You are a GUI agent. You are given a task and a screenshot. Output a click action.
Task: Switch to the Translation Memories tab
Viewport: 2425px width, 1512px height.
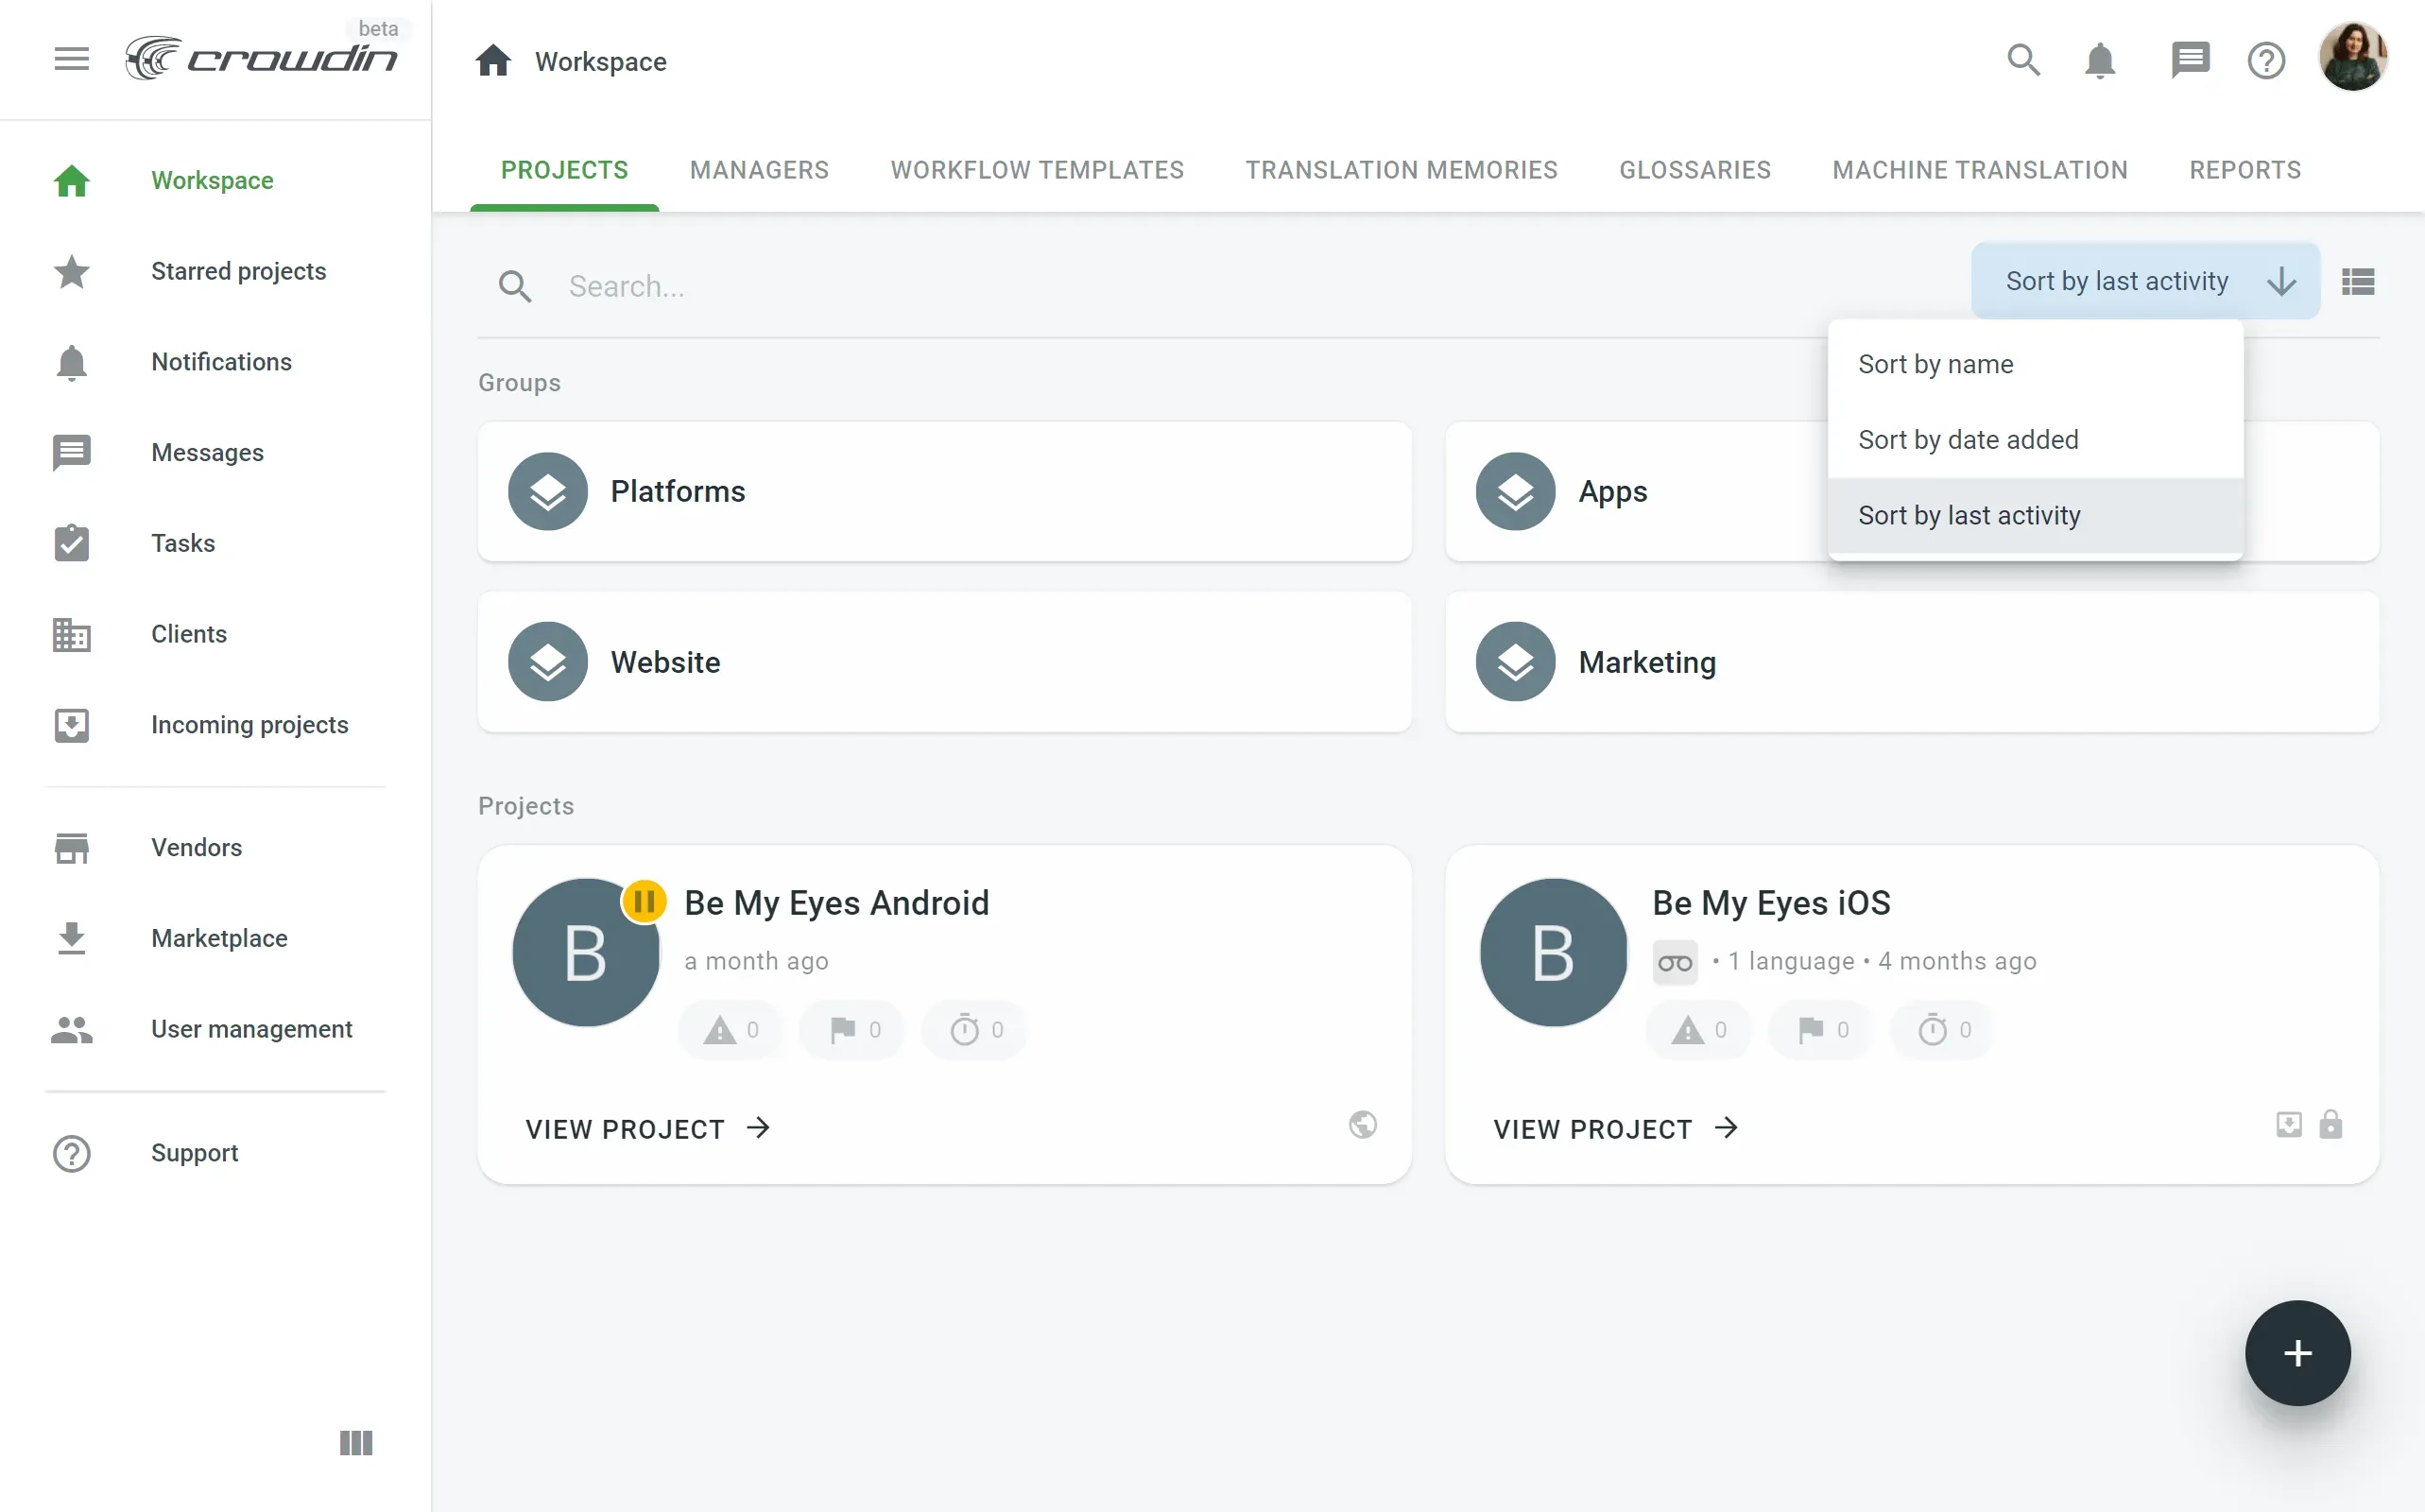1401,170
